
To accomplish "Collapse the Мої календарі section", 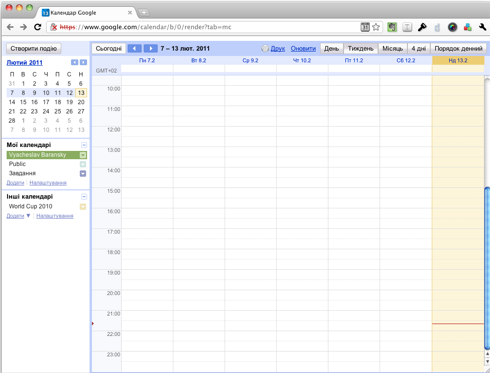I will pyautogui.click(x=84, y=145).
